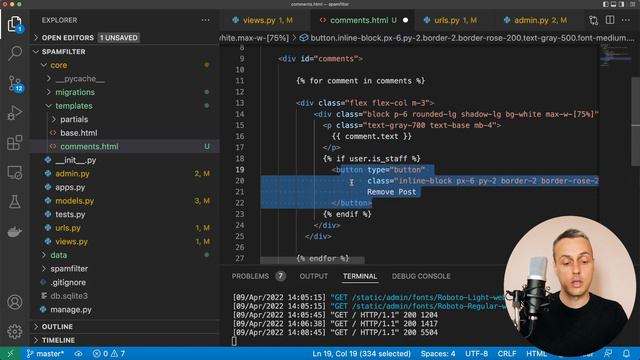This screenshot has width=640, height=360.
Task: Change line ending via CRLF status item
Action: pyautogui.click(x=507, y=353)
